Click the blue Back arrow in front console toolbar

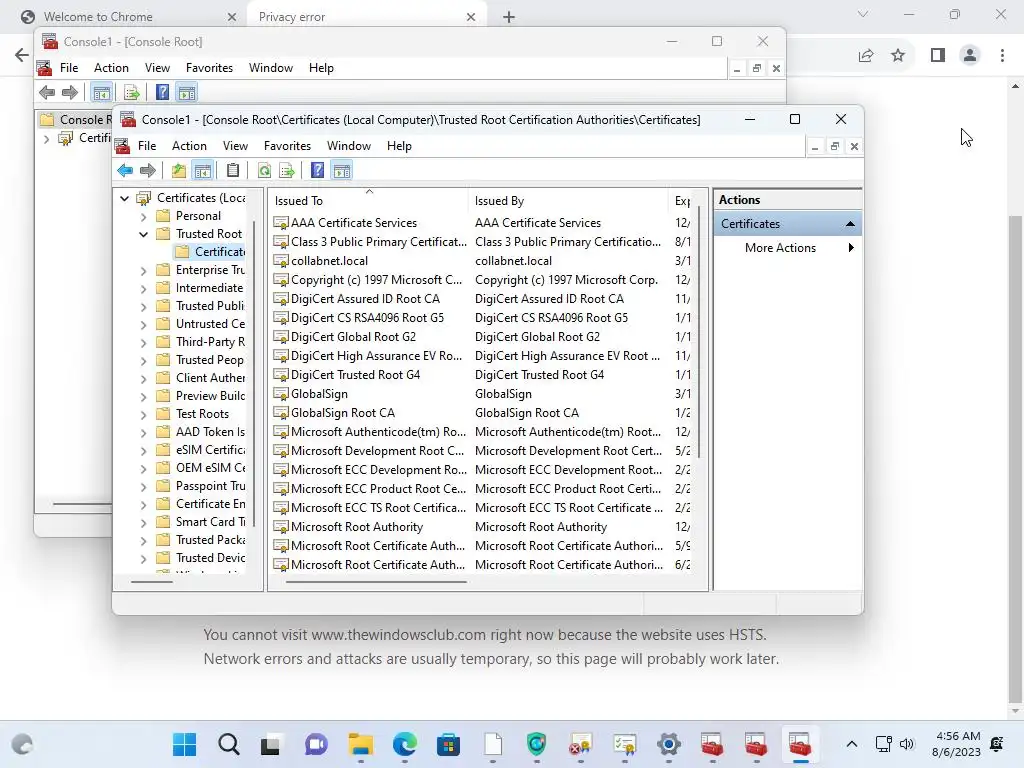125,171
